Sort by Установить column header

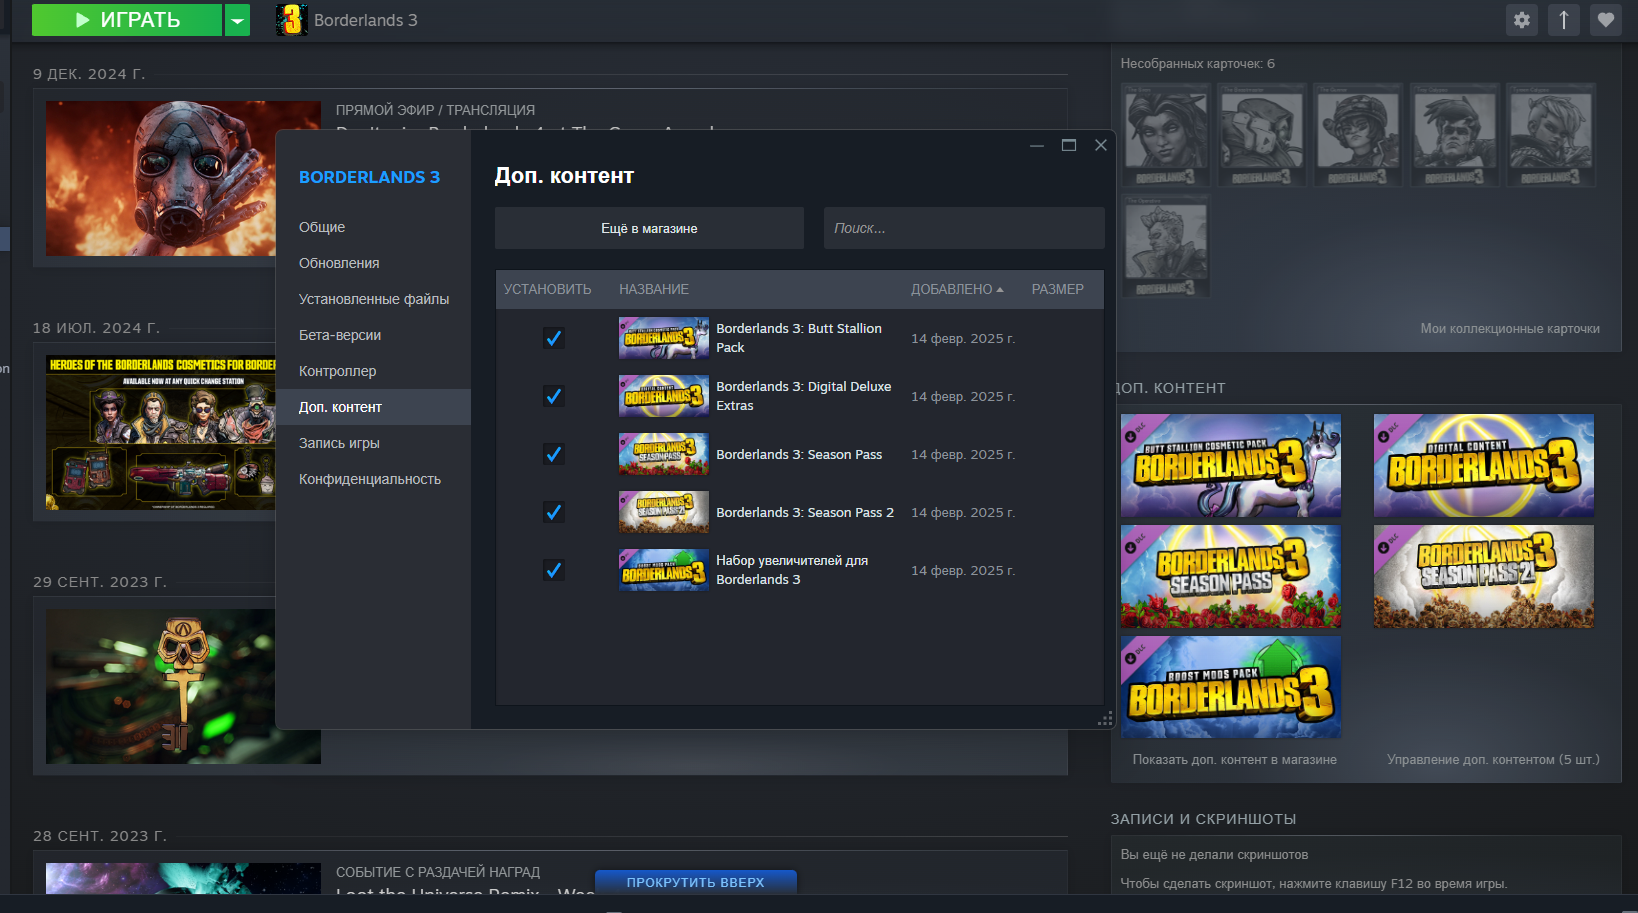[x=547, y=289]
